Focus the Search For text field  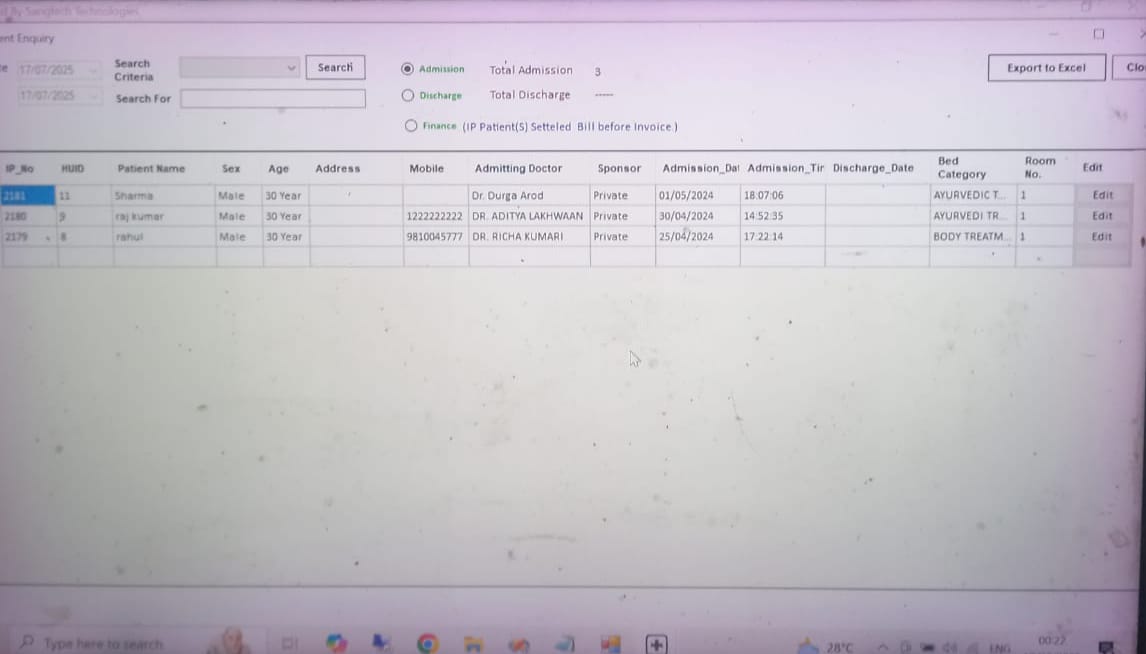[273, 99]
